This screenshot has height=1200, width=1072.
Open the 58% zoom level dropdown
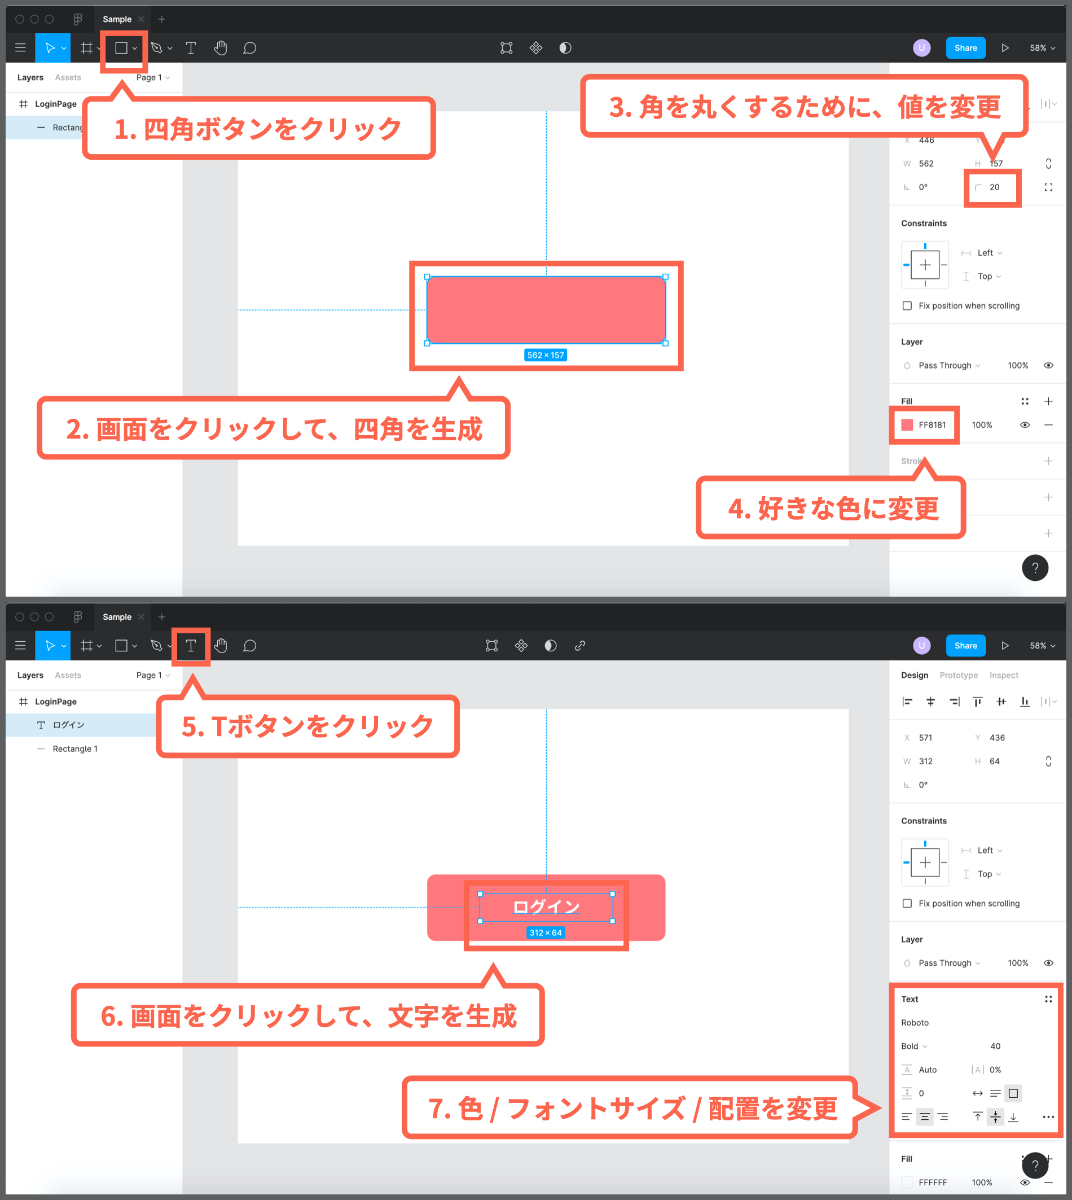(1042, 47)
